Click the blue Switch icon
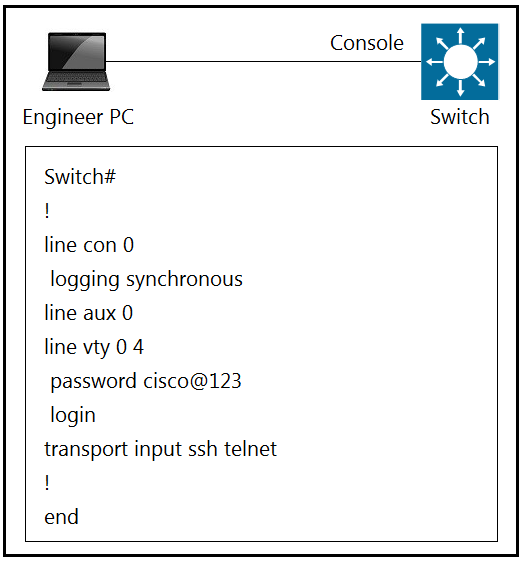The height and width of the screenshot is (561, 522). click(x=460, y=62)
